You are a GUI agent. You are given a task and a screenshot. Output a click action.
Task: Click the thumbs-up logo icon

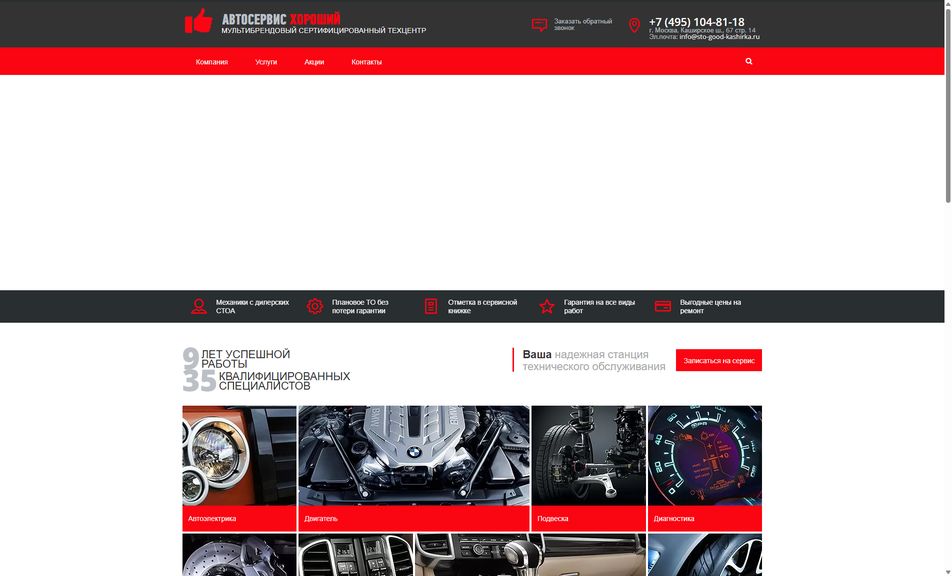[x=199, y=21]
